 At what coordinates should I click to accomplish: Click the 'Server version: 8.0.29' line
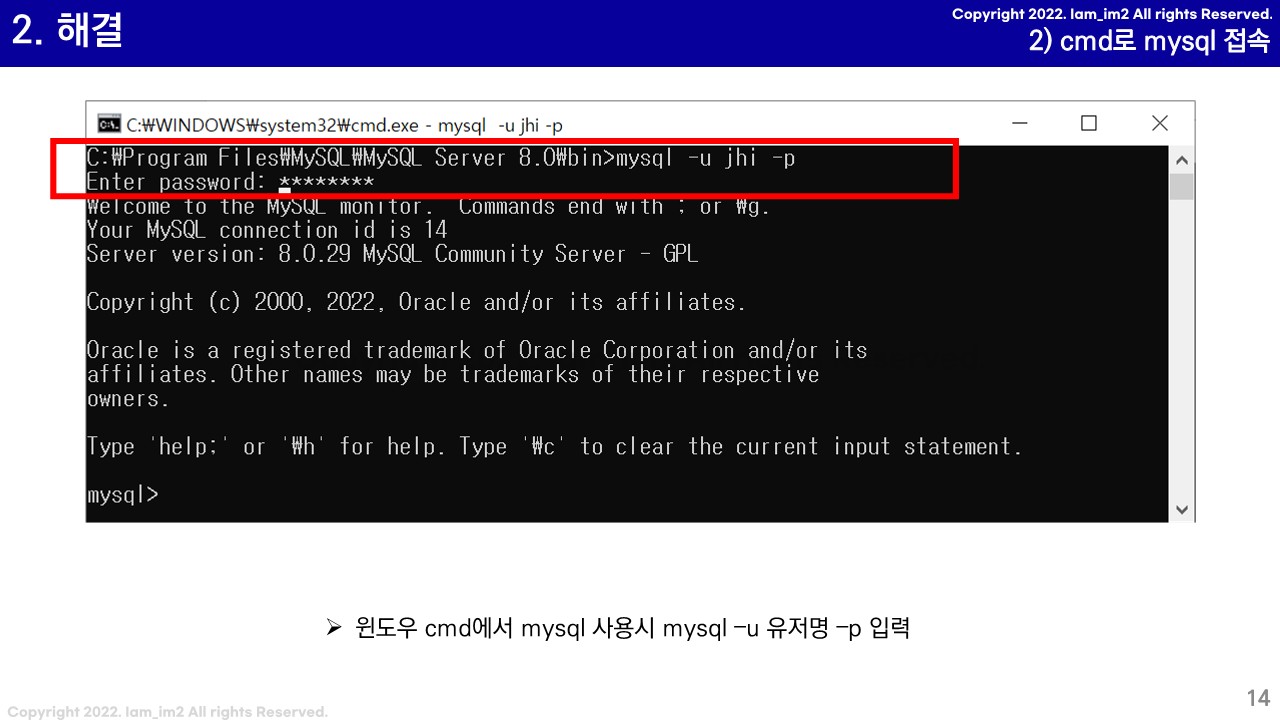click(x=392, y=254)
